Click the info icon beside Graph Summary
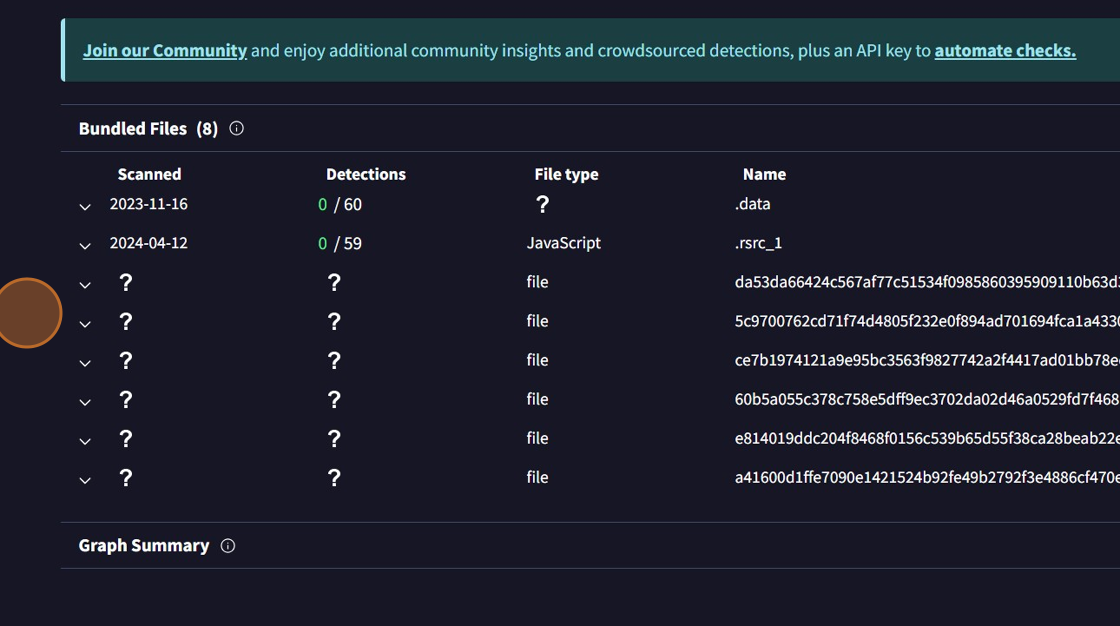 point(228,545)
